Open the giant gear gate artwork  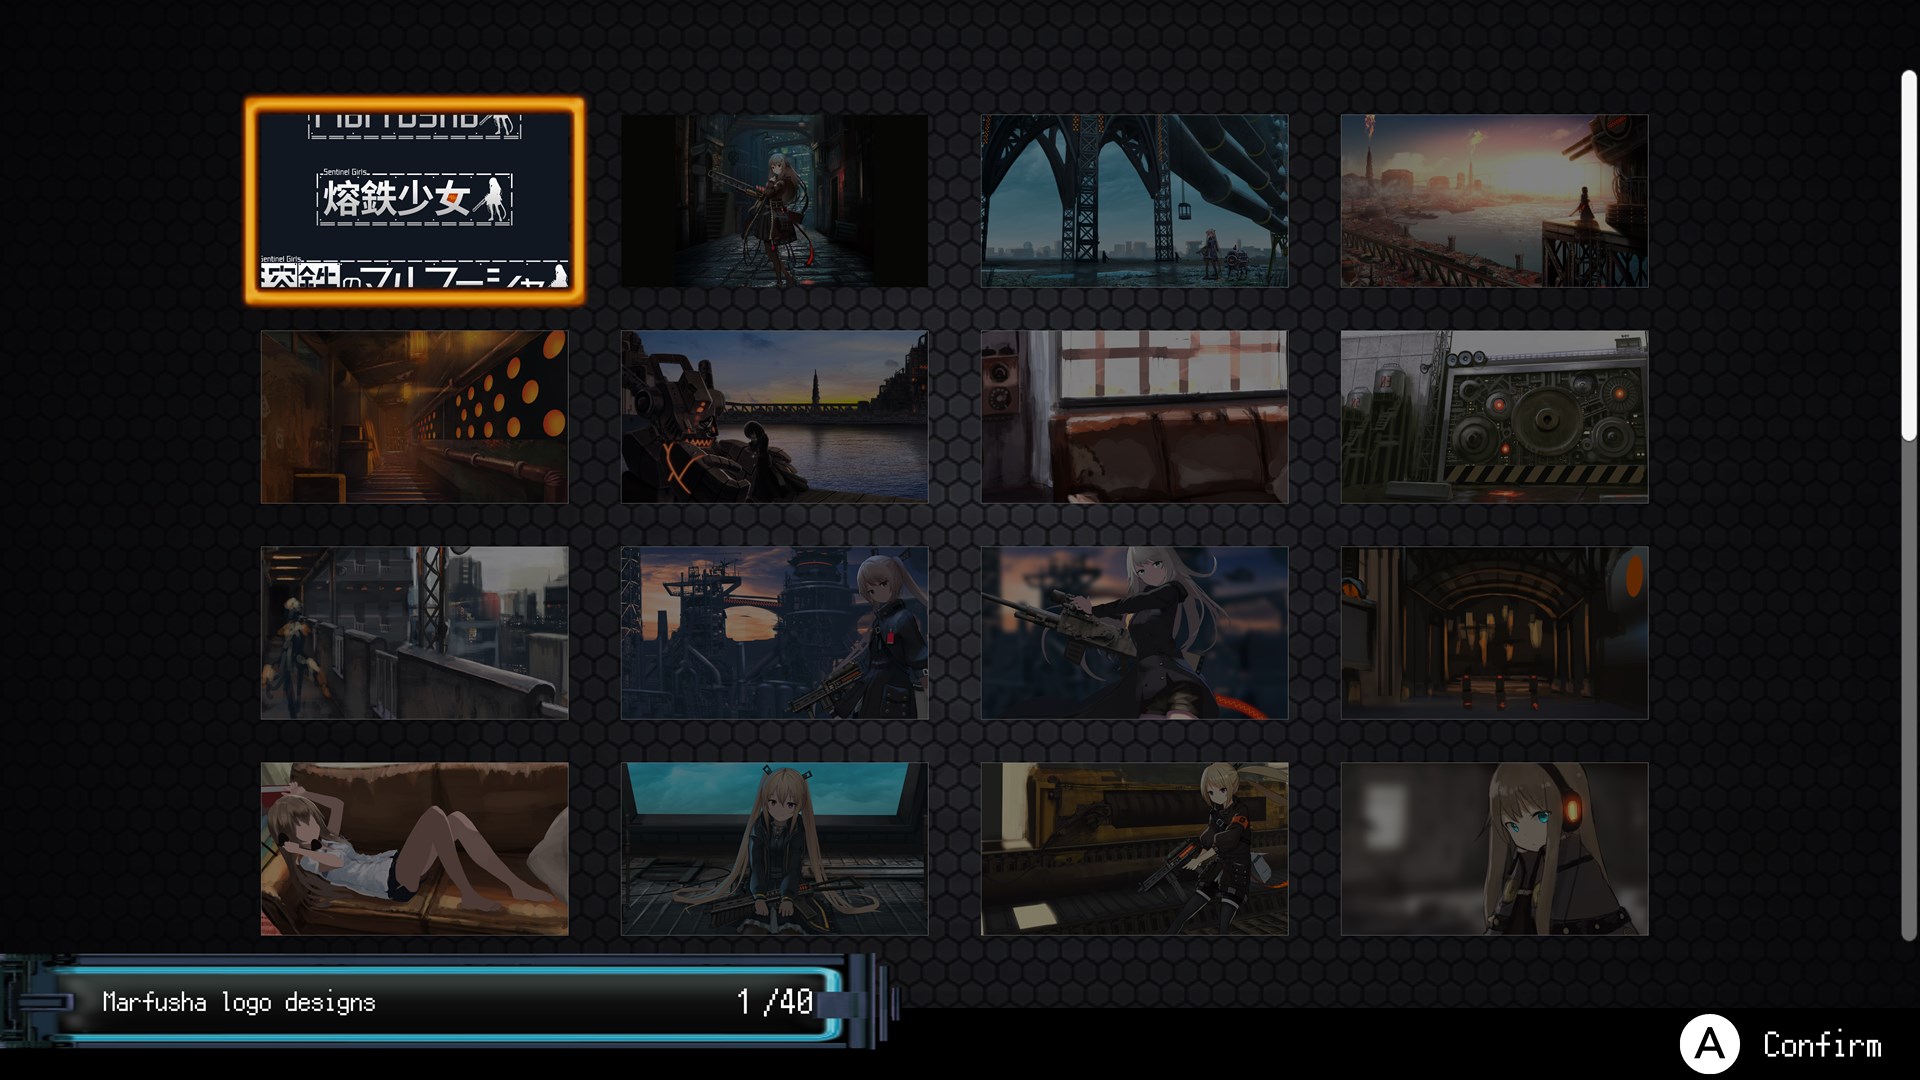pyautogui.click(x=1494, y=416)
